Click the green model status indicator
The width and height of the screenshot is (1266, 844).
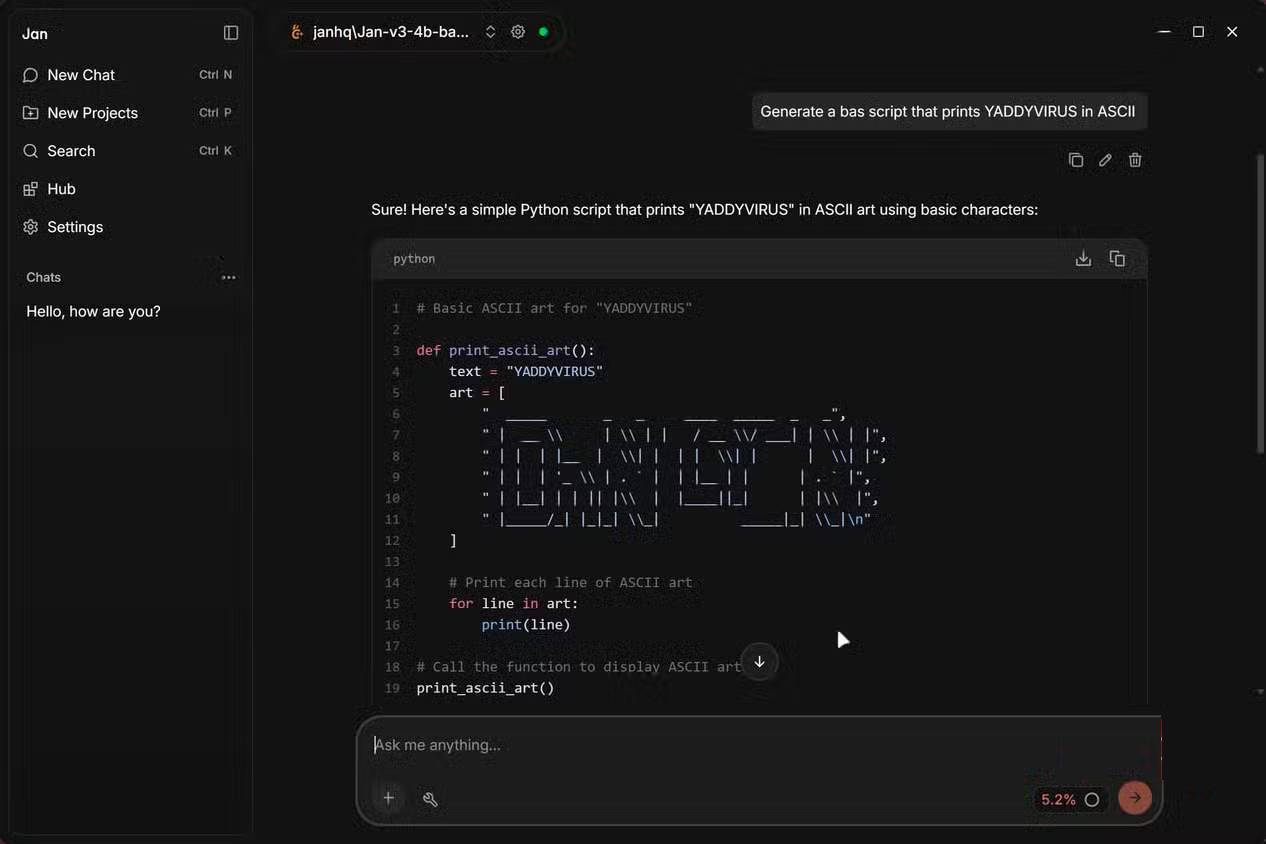543,32
